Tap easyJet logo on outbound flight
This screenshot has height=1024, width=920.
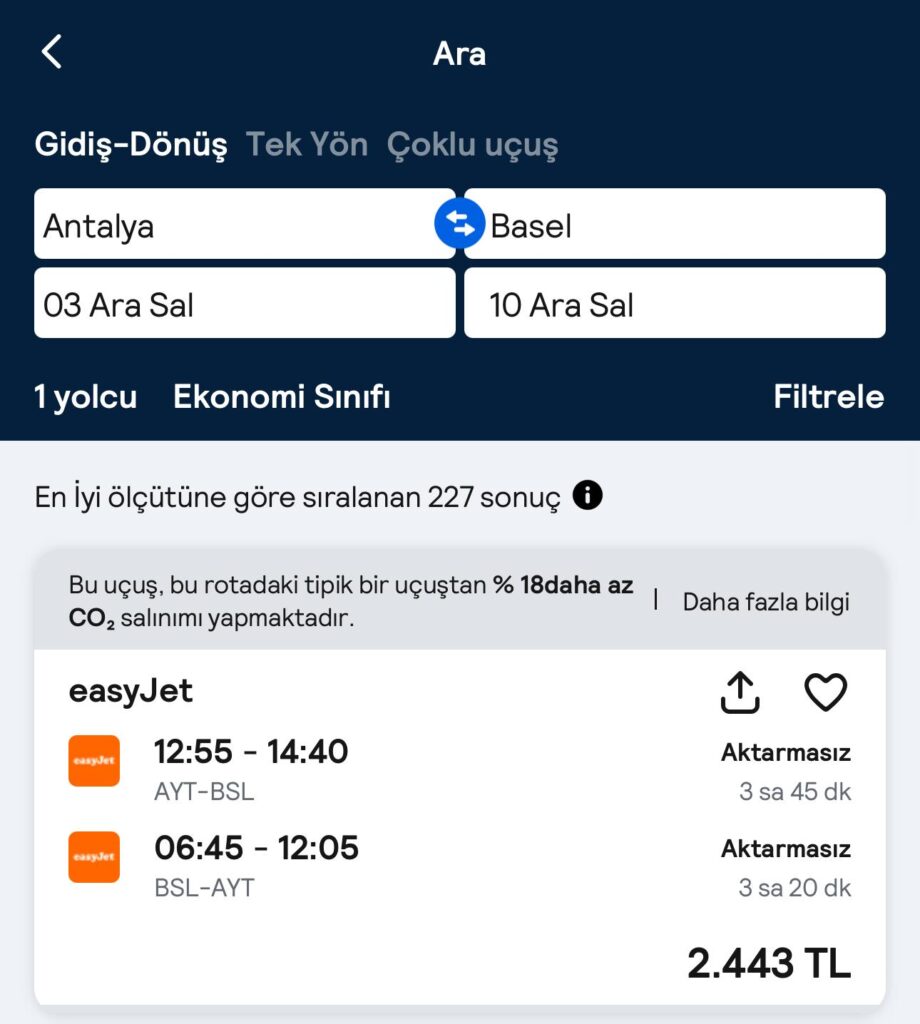click(94, 761)
